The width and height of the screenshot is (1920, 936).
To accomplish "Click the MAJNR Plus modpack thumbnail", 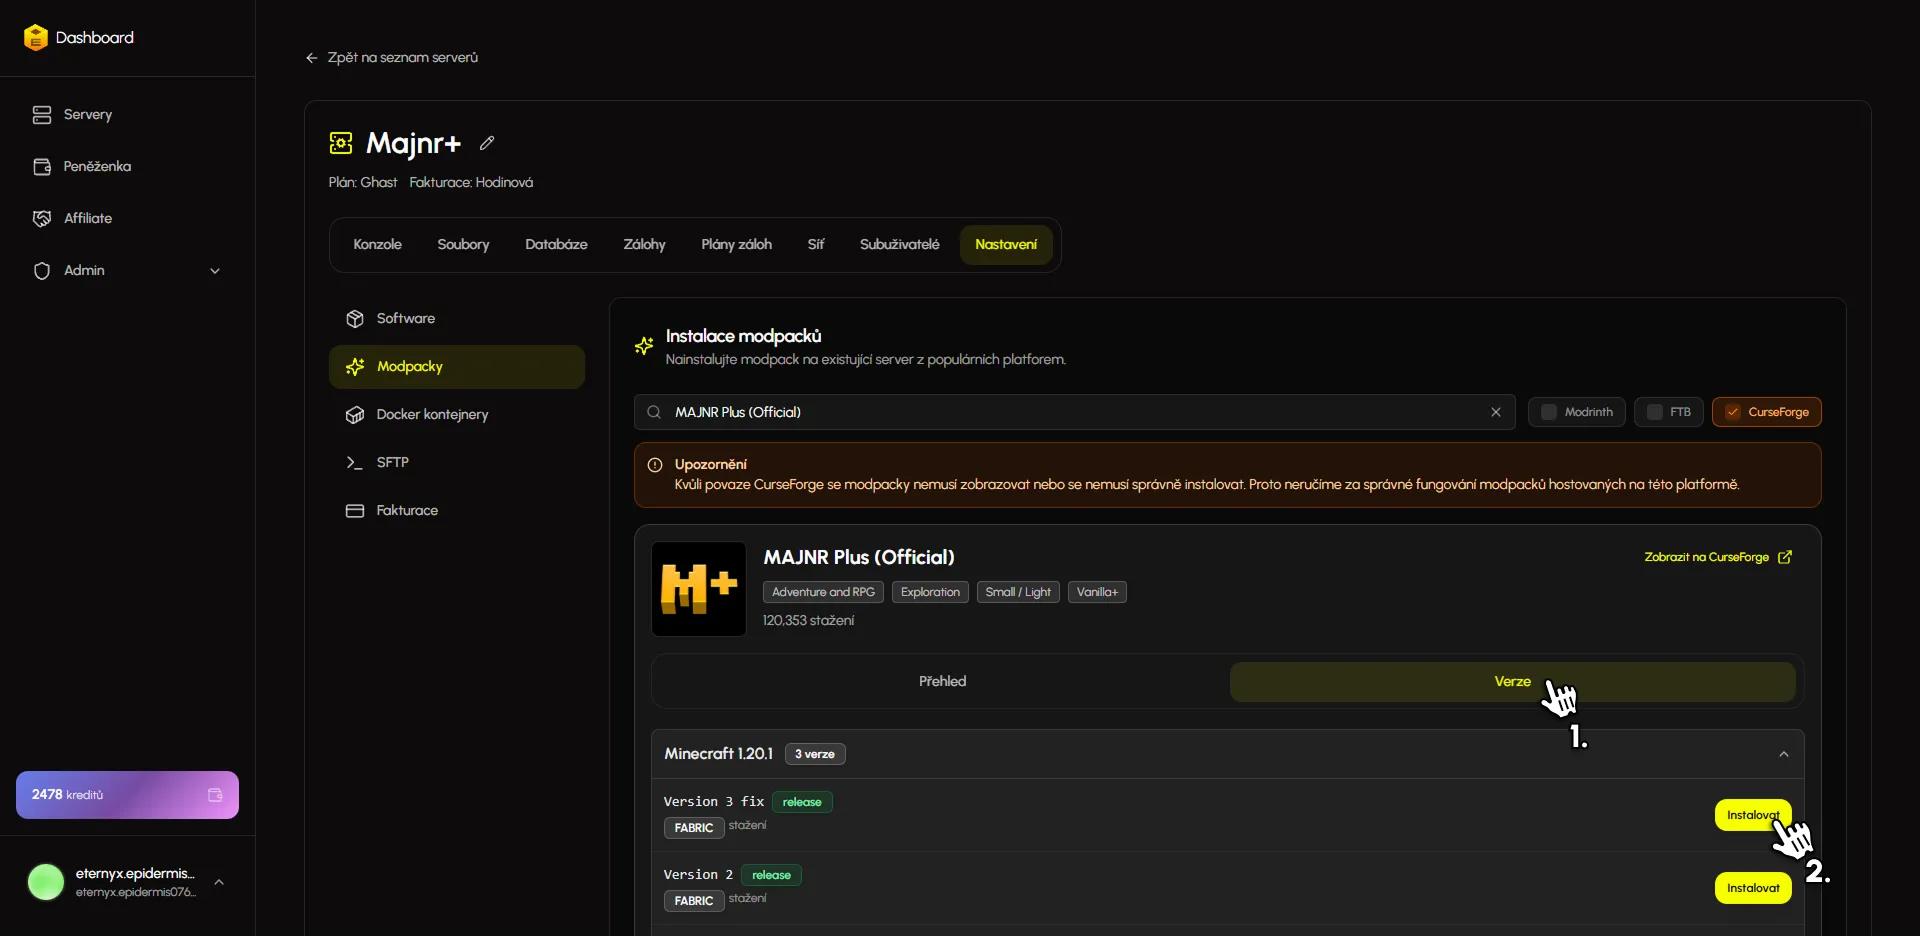I will pos(699,589).
